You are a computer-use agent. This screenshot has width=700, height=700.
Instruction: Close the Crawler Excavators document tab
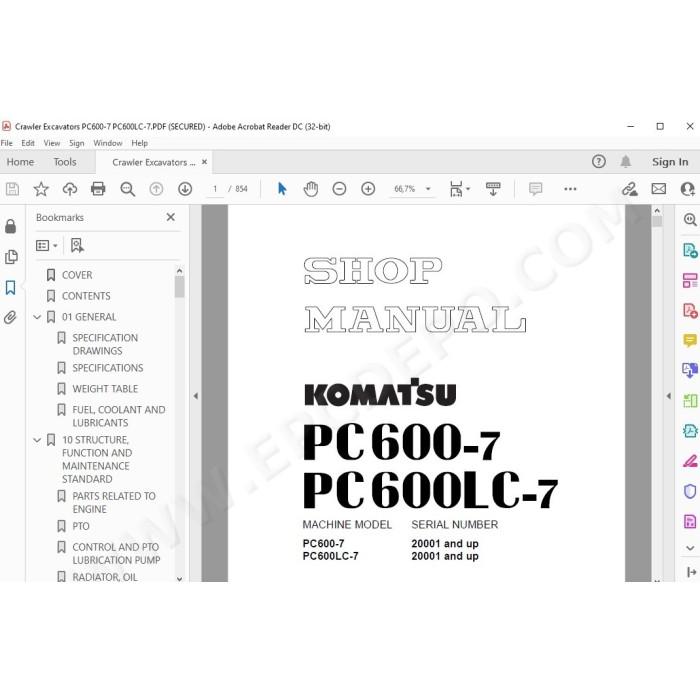pyautogui.click(x=204, y=162)
